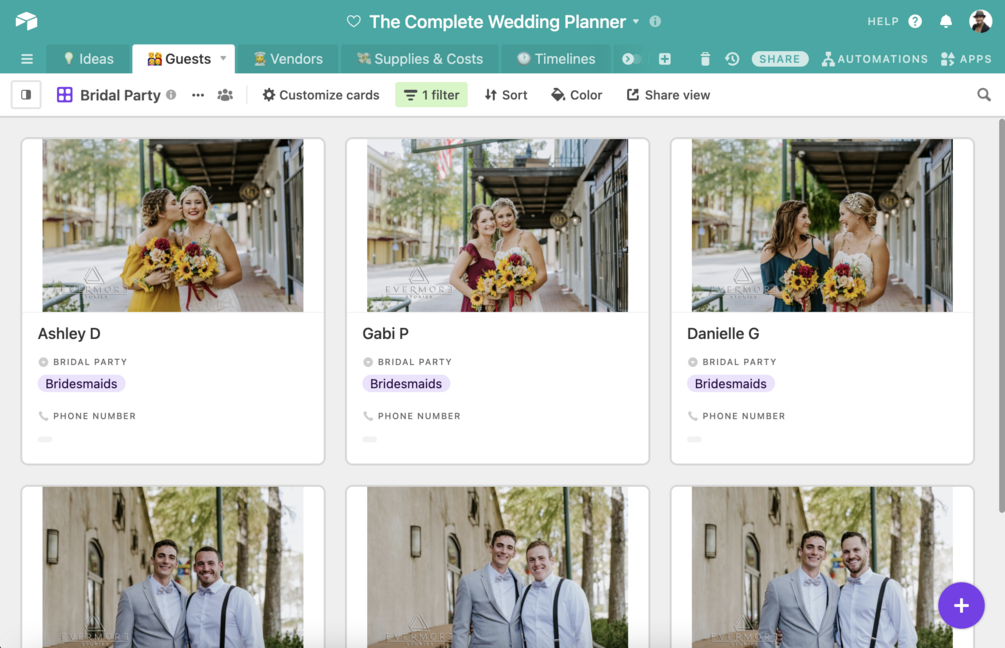
Task: Click Bridesmaids tag on Danielle G card
Action: click(x=731, y=383)
